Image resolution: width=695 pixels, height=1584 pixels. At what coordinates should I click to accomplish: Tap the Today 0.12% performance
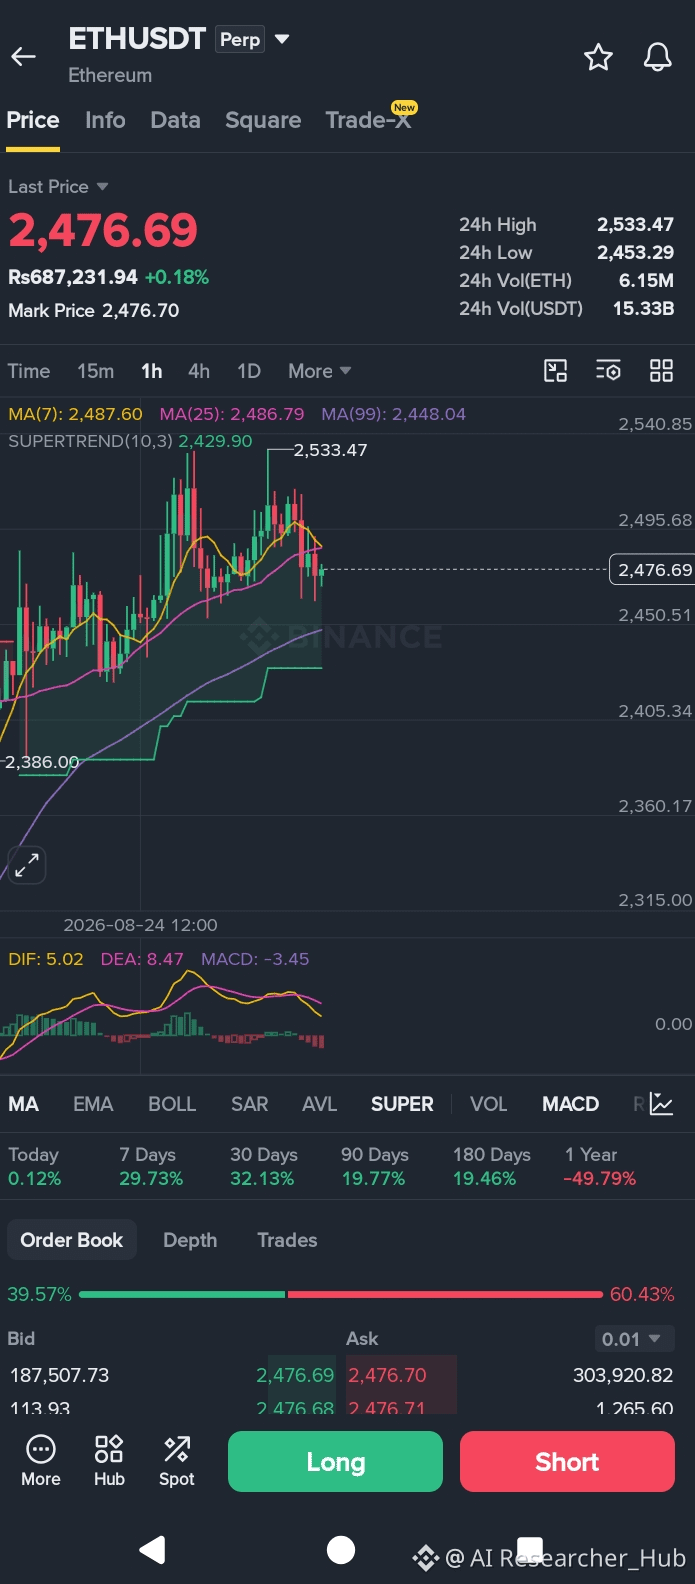34,1166
